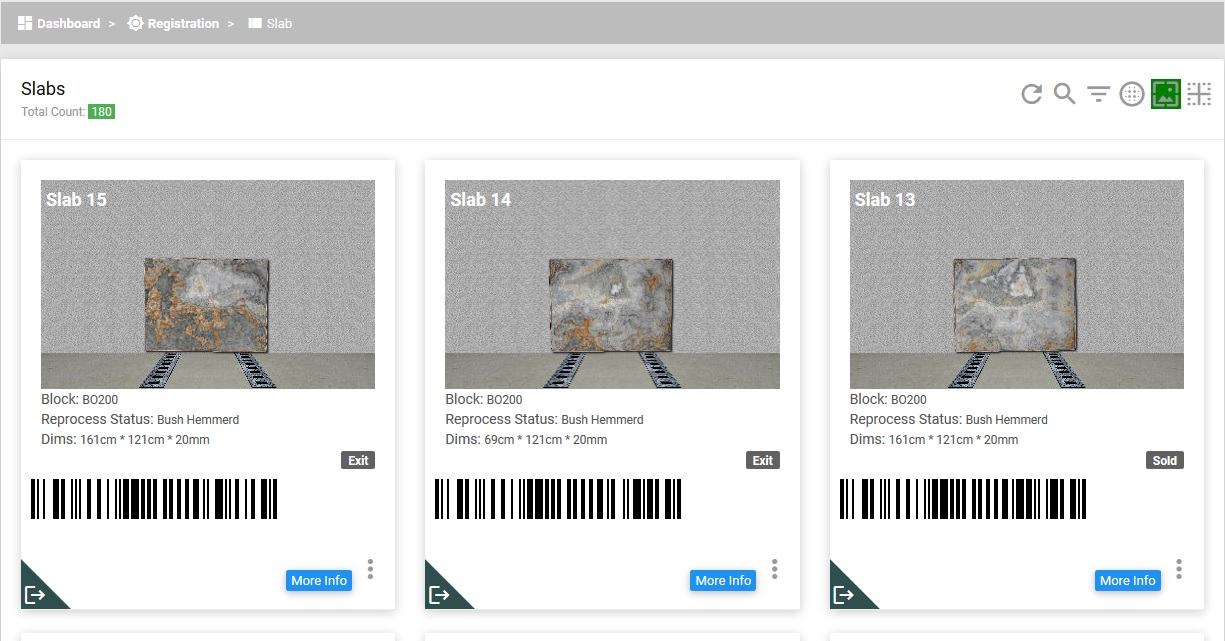This screenshot has width=1225, height=641.
Task: Select the green image card view icon
Action: click(x=1166, y=94)
